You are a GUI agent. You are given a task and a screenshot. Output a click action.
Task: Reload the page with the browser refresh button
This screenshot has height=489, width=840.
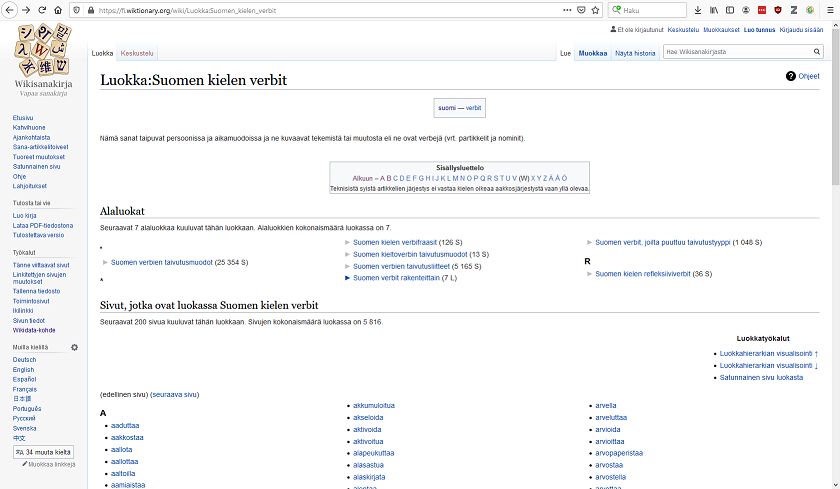pyautogui.click(x=44, y=10)
